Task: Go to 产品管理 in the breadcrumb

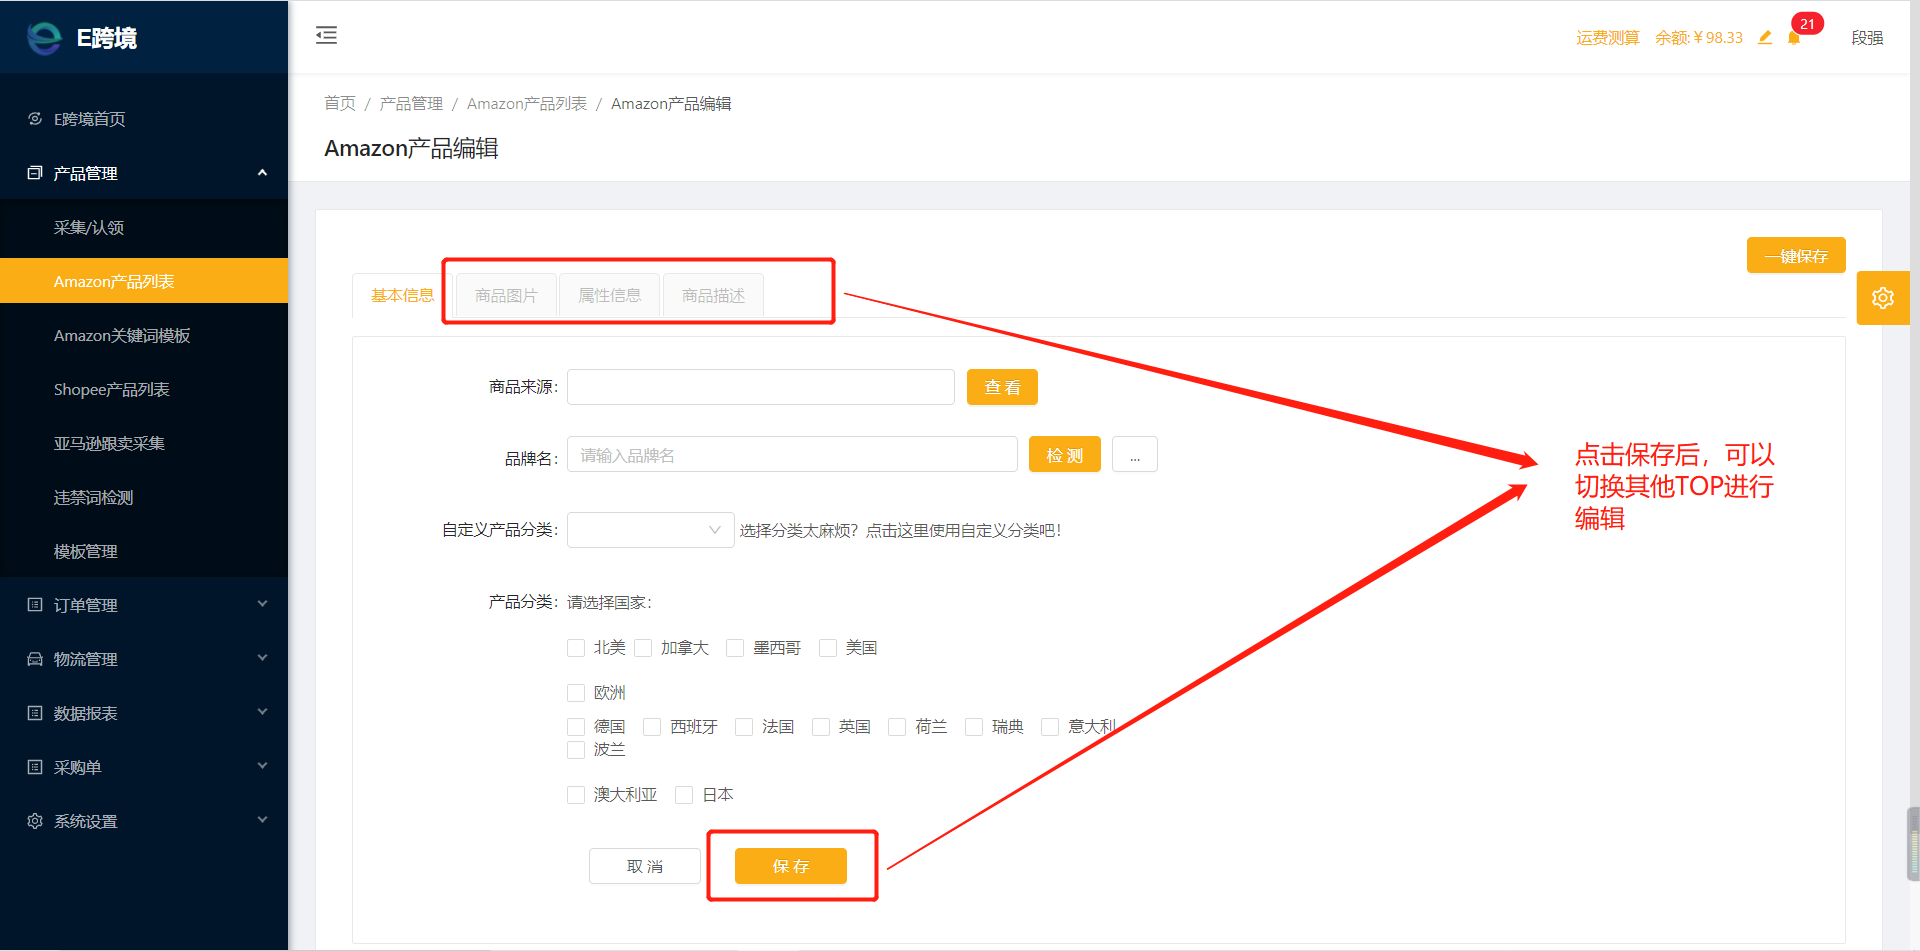Action: coord(411,104)
